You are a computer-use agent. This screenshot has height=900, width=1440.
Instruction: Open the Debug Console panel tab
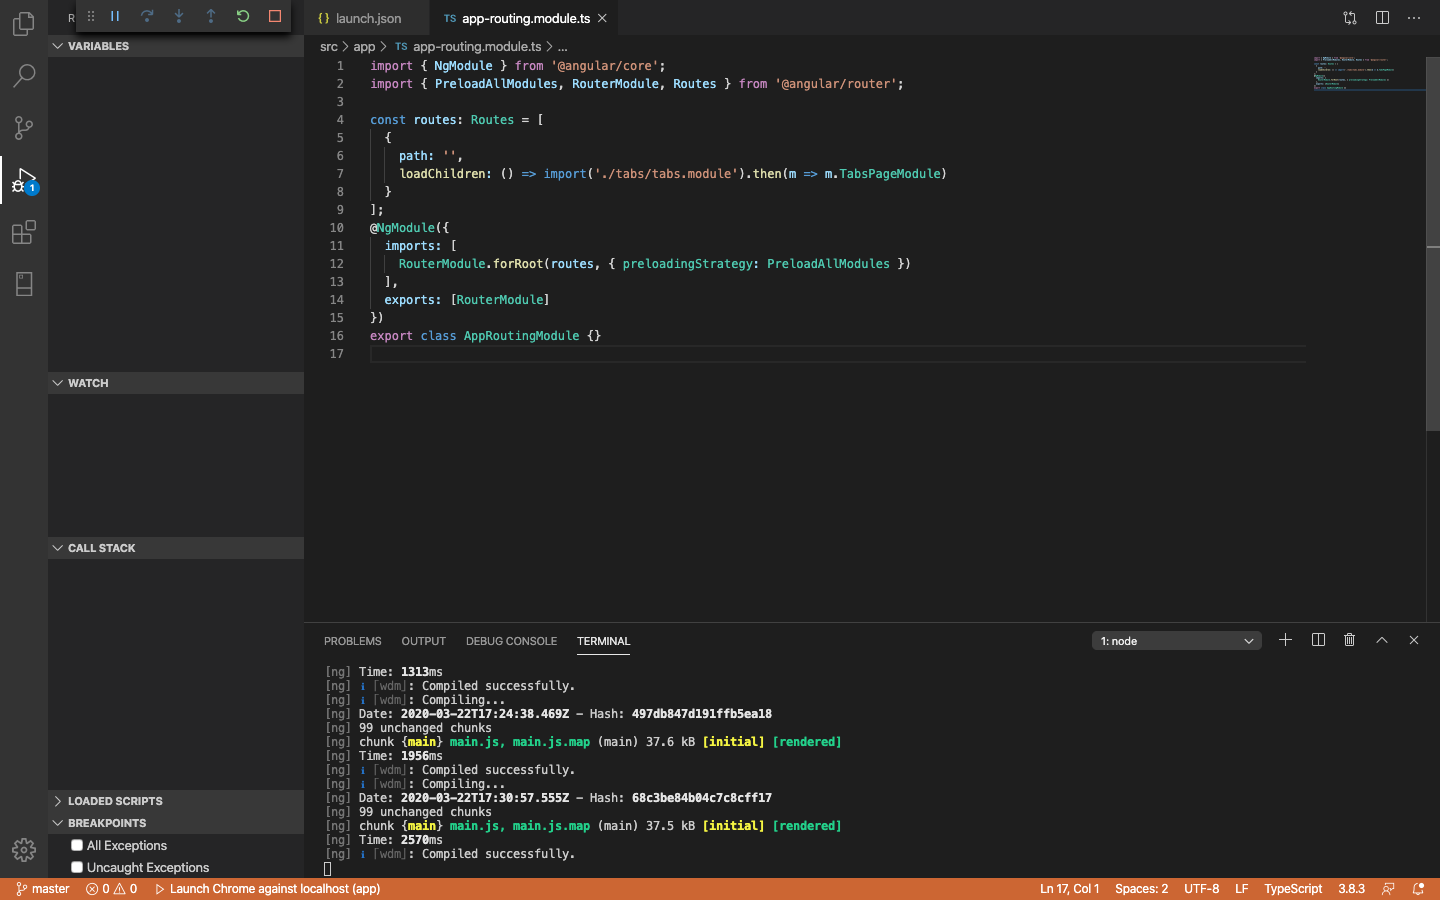(x=511, y=641)
